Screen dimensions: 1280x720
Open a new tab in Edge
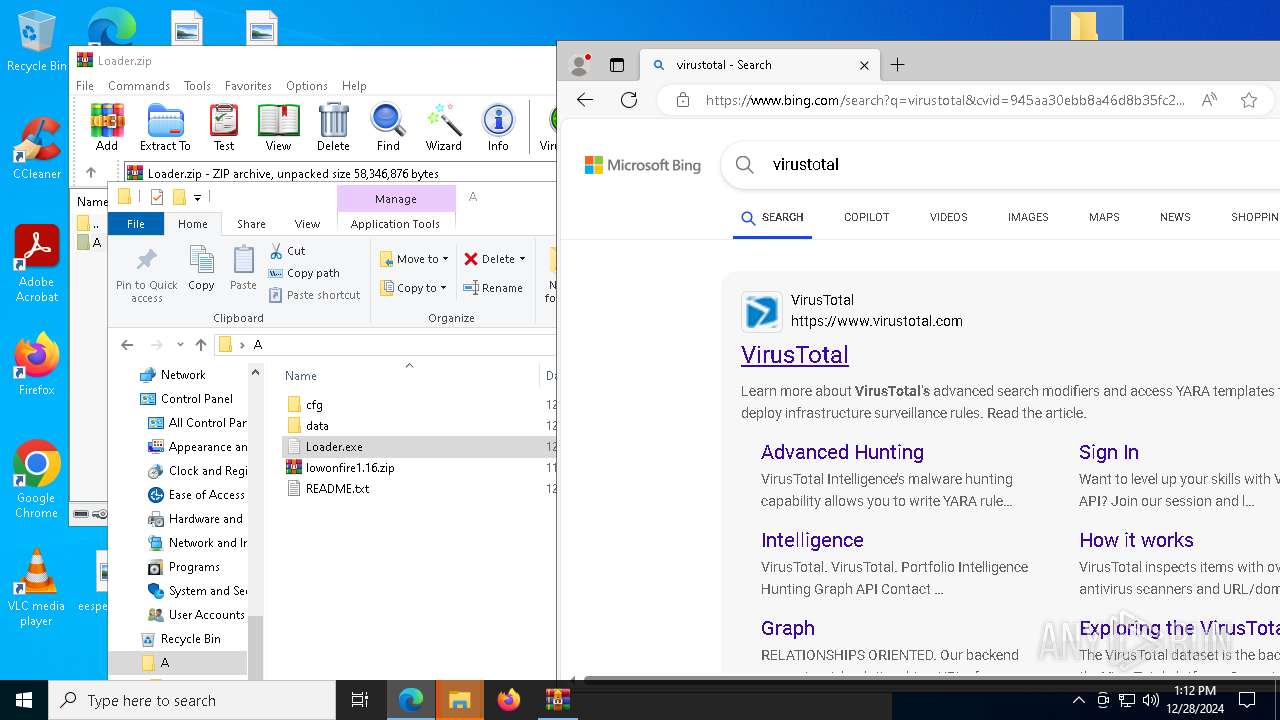(x=898, y=65)
